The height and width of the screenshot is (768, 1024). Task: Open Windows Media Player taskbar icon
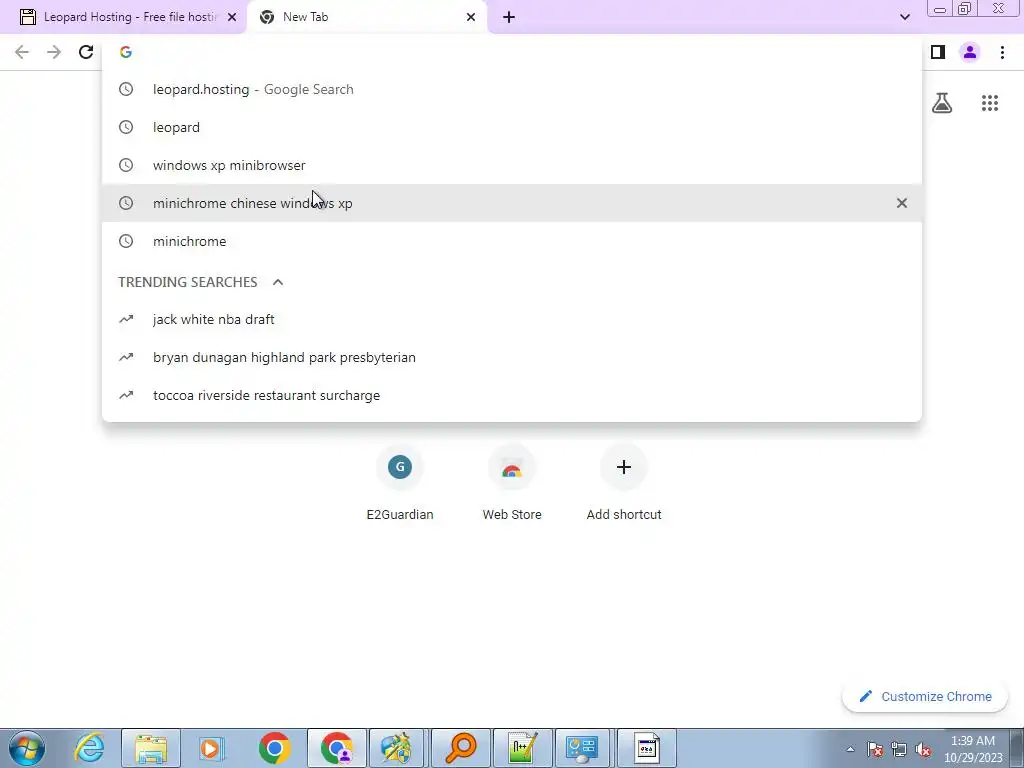(x=212, y=748)
